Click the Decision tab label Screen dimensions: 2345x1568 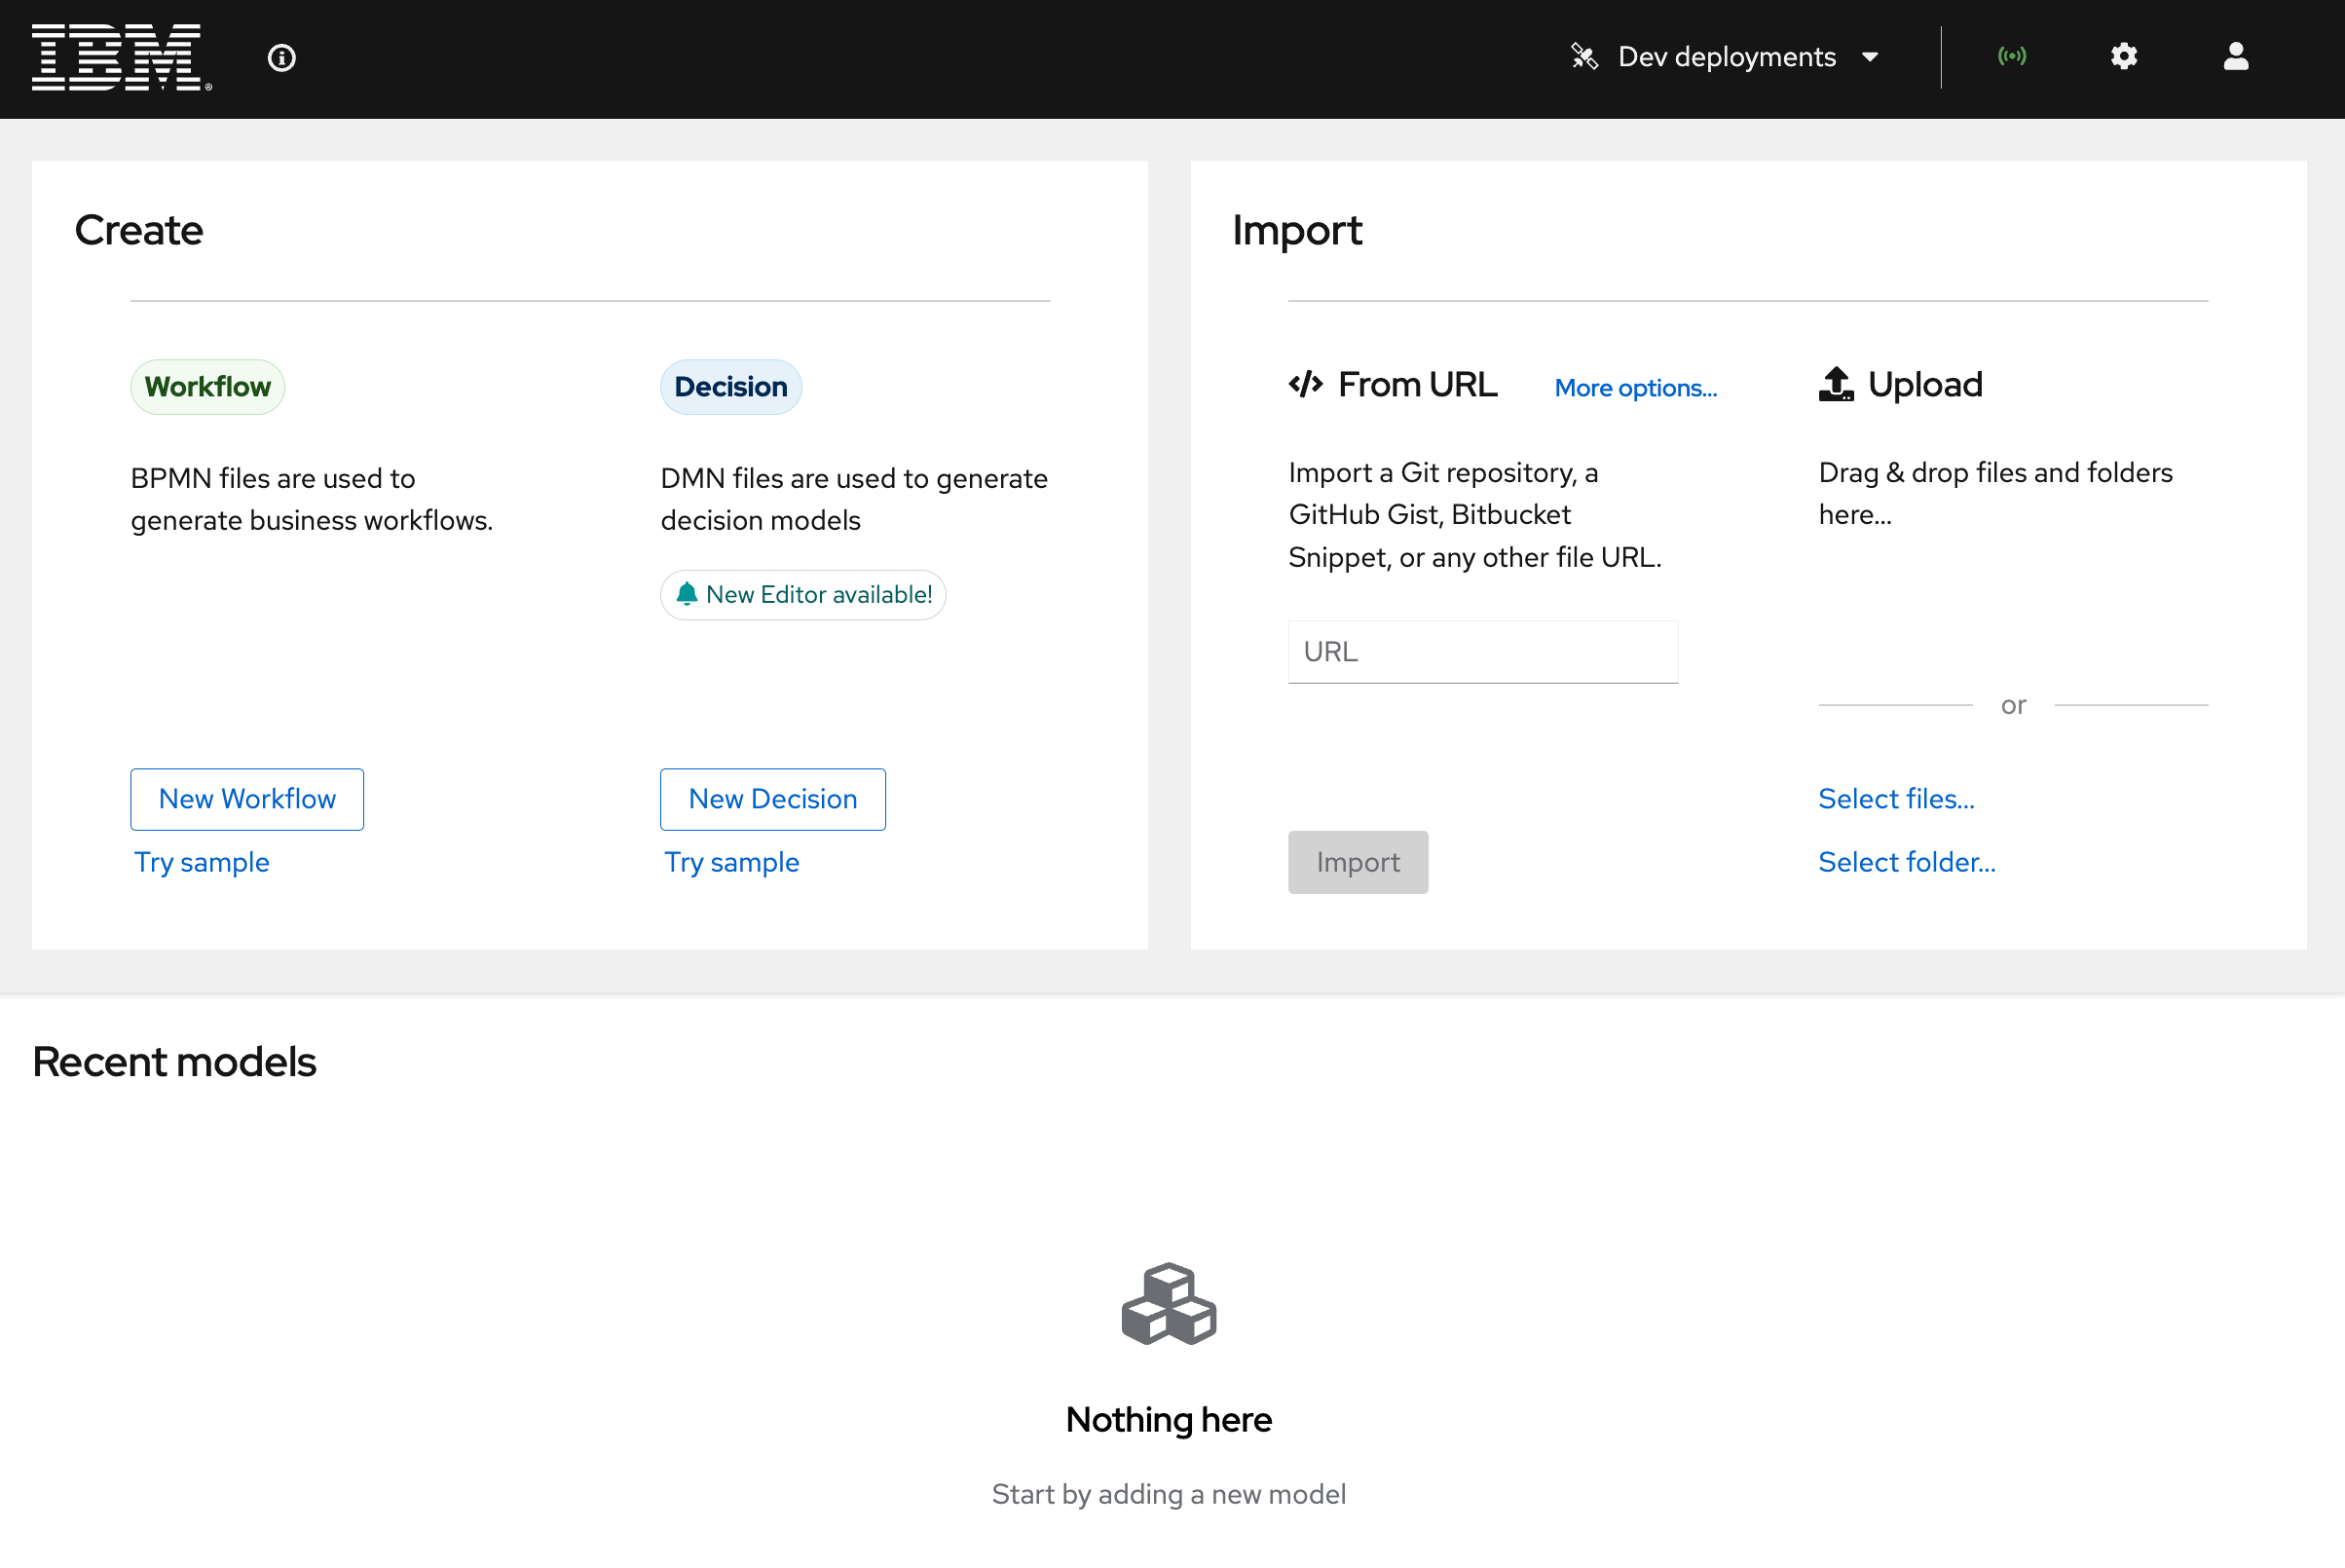pos(729,385)
